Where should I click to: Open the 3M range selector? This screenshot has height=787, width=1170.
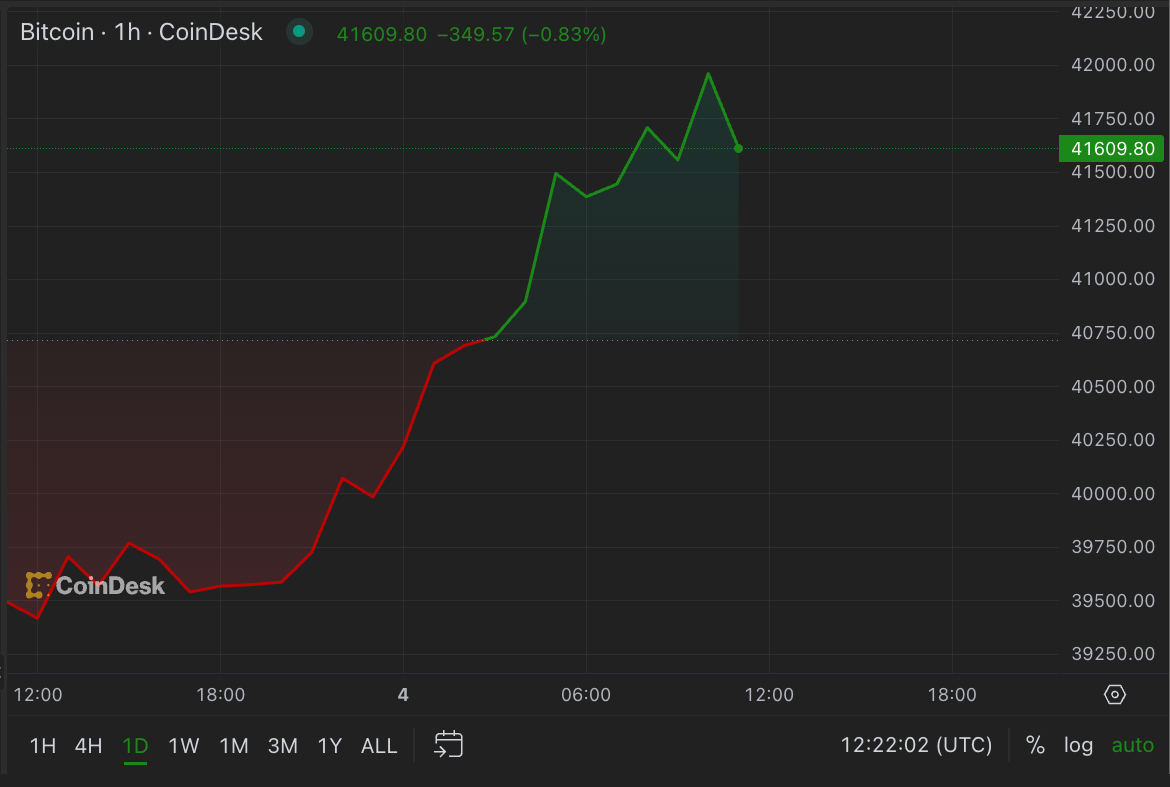pyautogui.click(x=283, y=745)
